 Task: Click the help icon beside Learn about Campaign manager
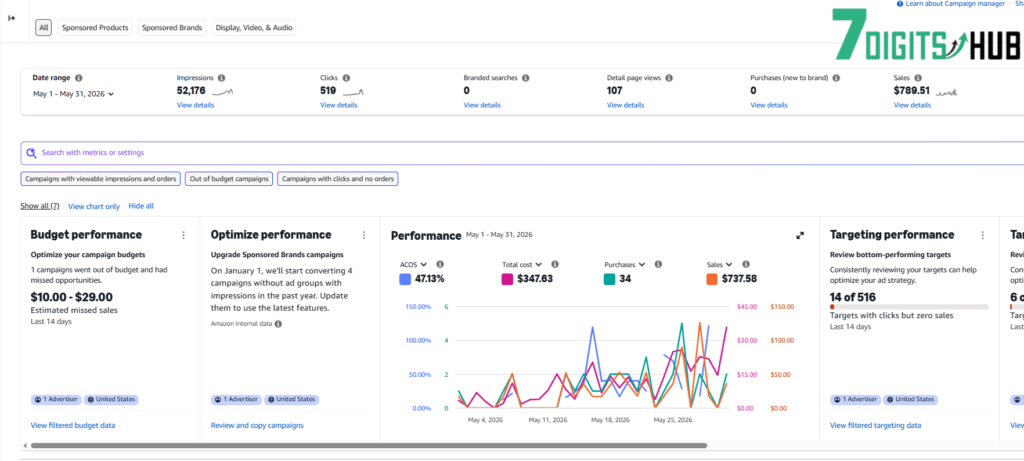901,4
